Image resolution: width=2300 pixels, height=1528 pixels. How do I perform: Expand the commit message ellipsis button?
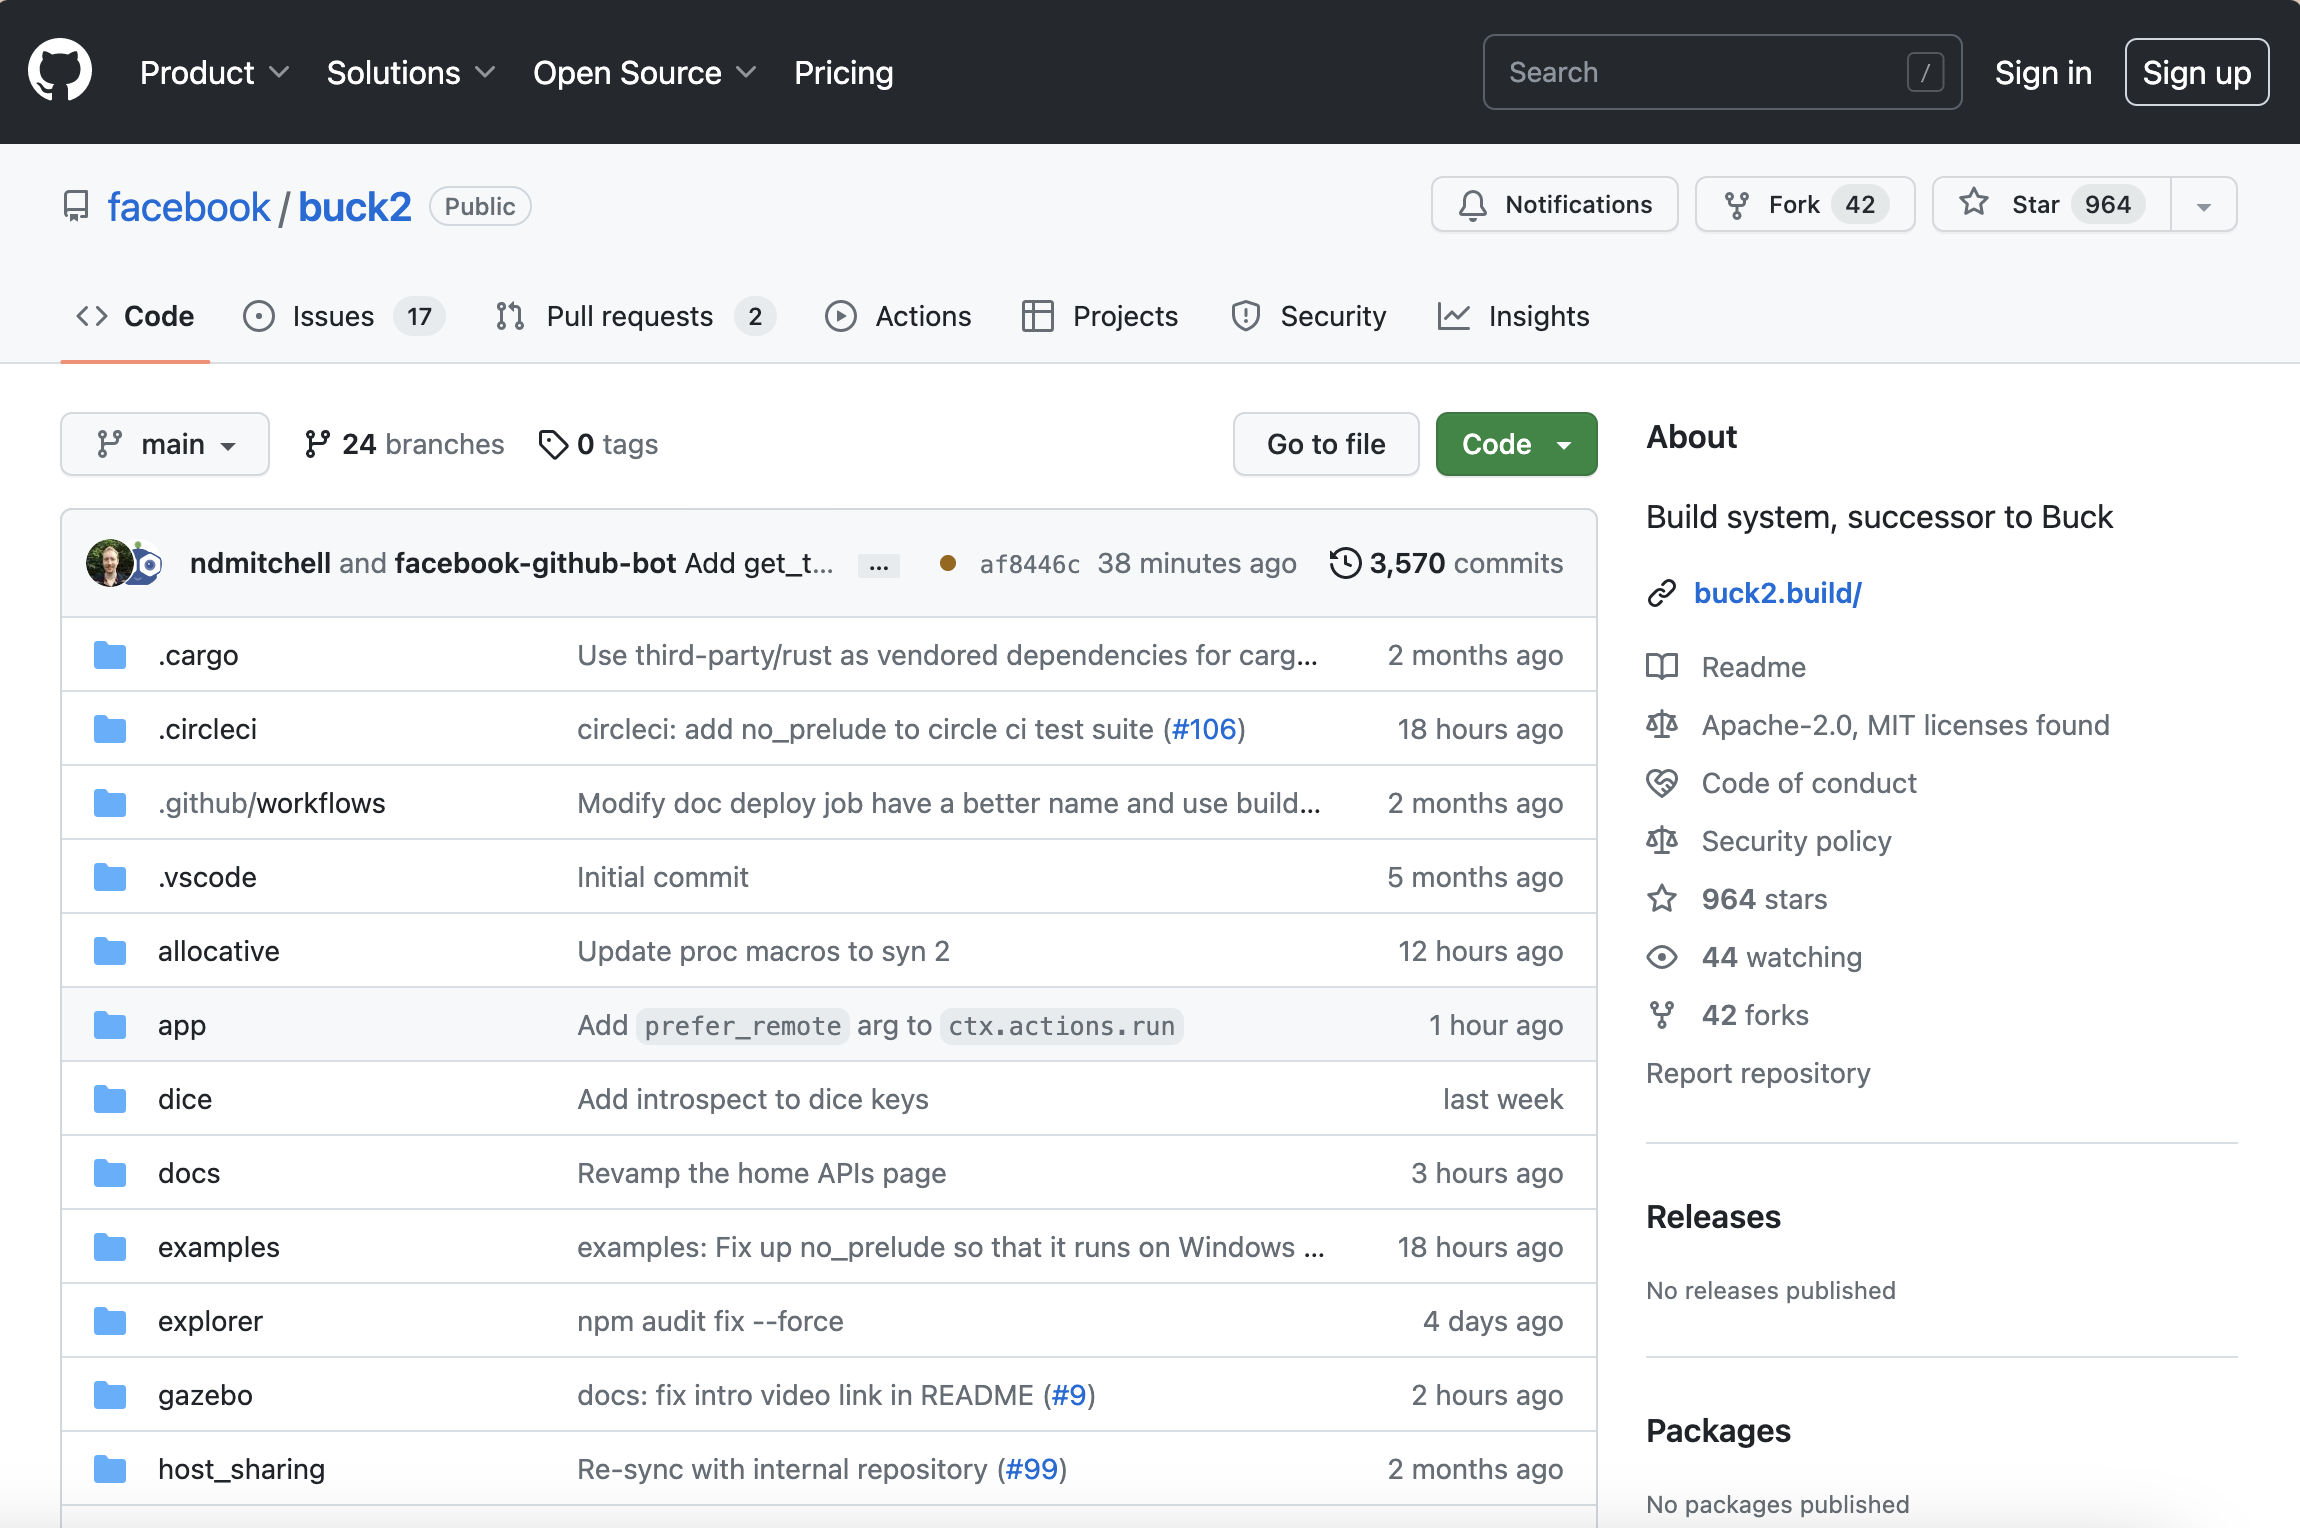(x=879, y=566)
